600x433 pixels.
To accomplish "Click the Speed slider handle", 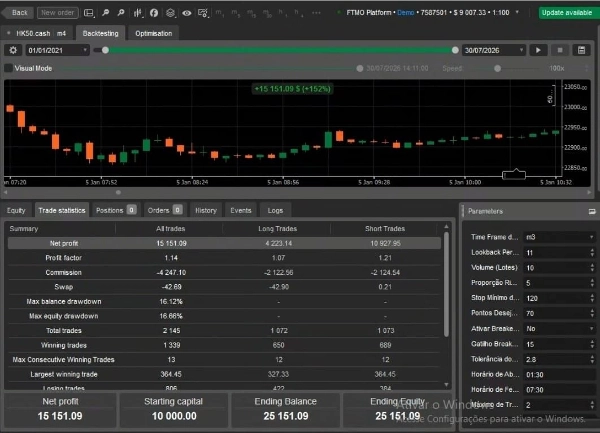I will click(x=497, y=68).
